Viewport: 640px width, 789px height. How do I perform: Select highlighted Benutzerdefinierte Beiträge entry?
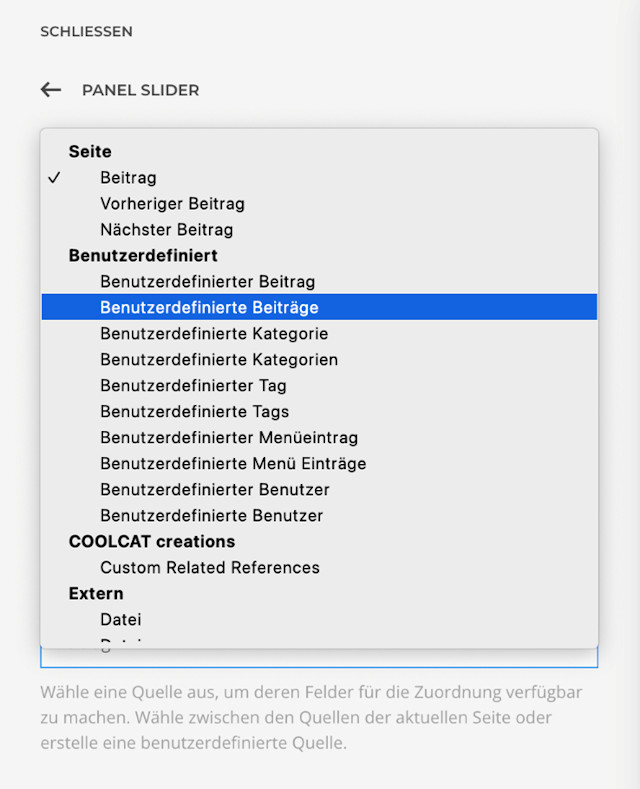click(209, 308)
